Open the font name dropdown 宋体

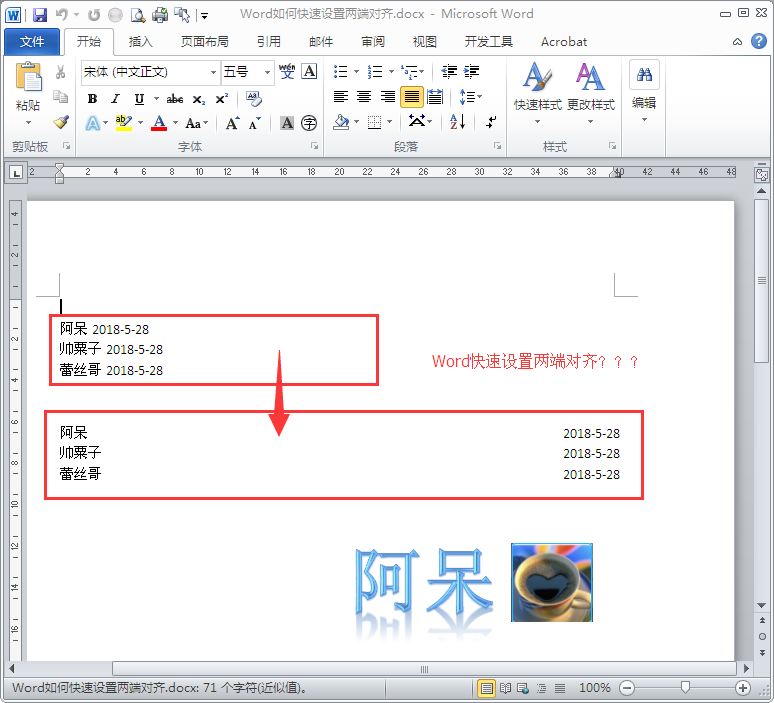(213, 72)
